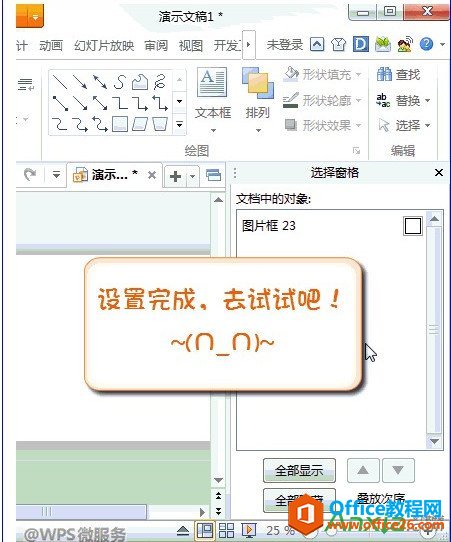The width and height of the screenshot is (451, 542).
Task: Open the new tab plus dropdown arrow
Action: coord(192,176)
